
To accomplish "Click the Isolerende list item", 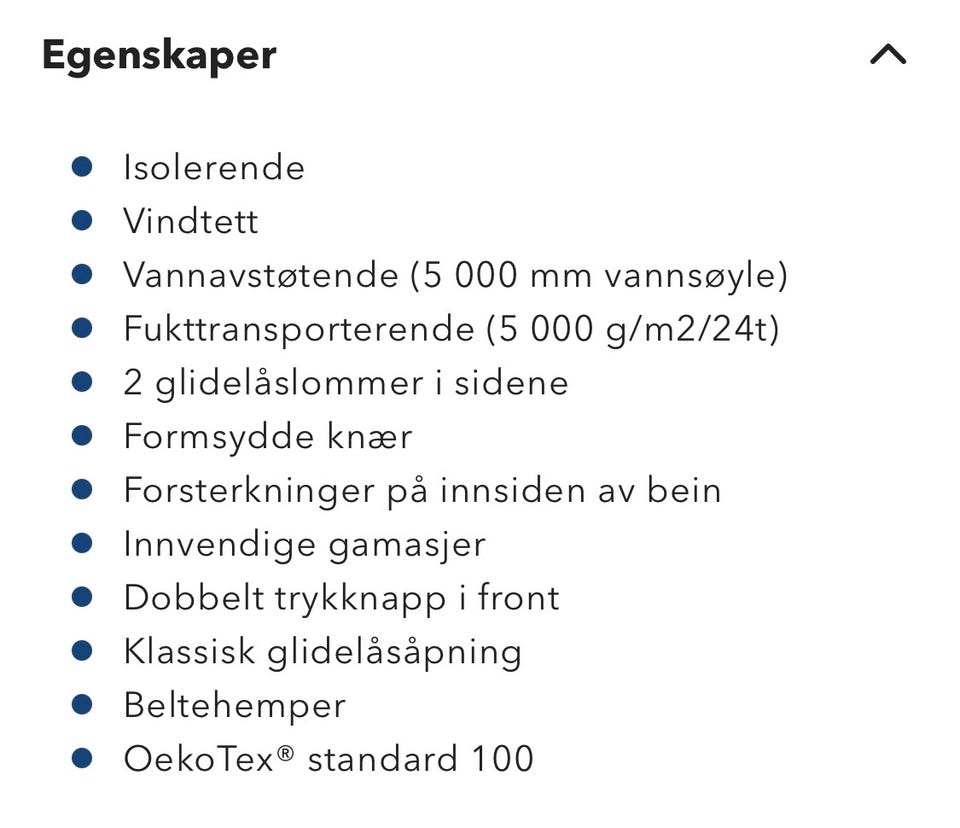I will coord(213,167).
